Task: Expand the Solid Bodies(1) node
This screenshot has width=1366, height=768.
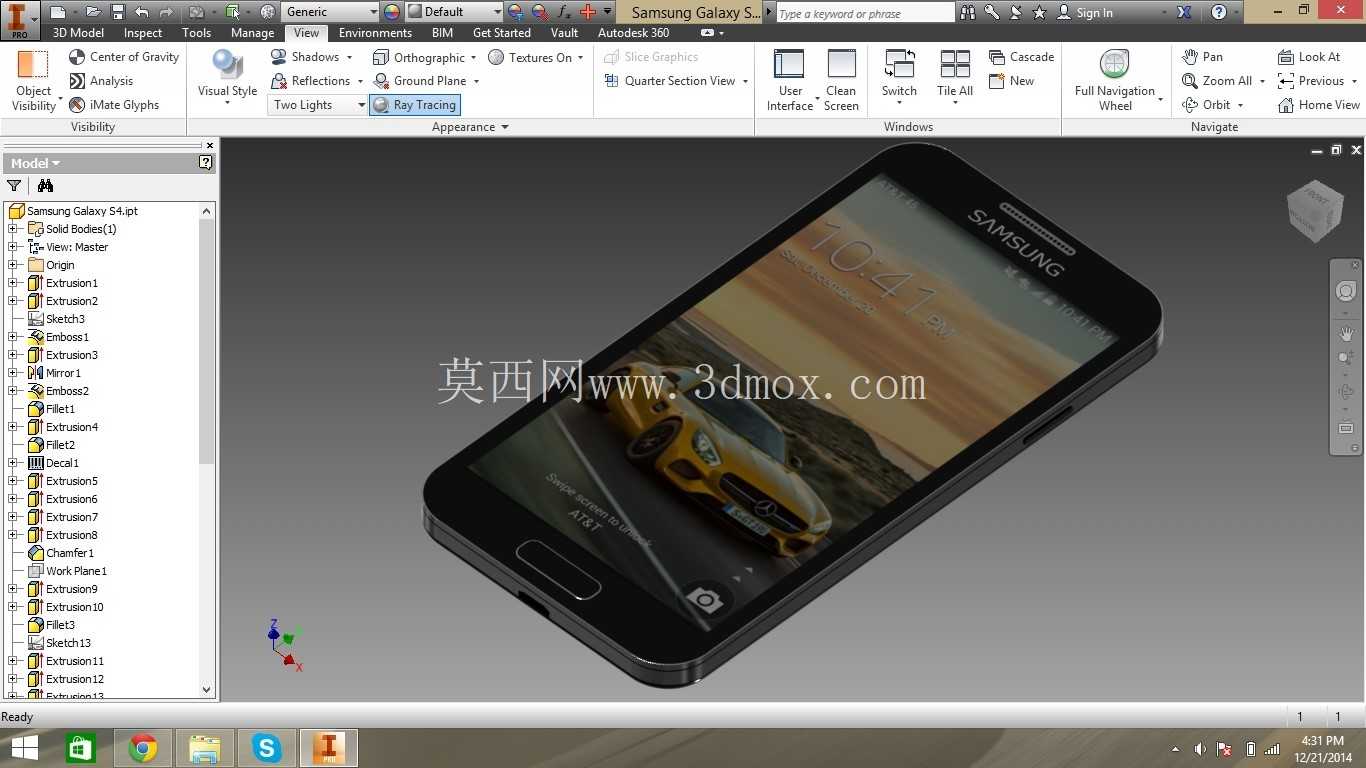Action: point(13,229)
